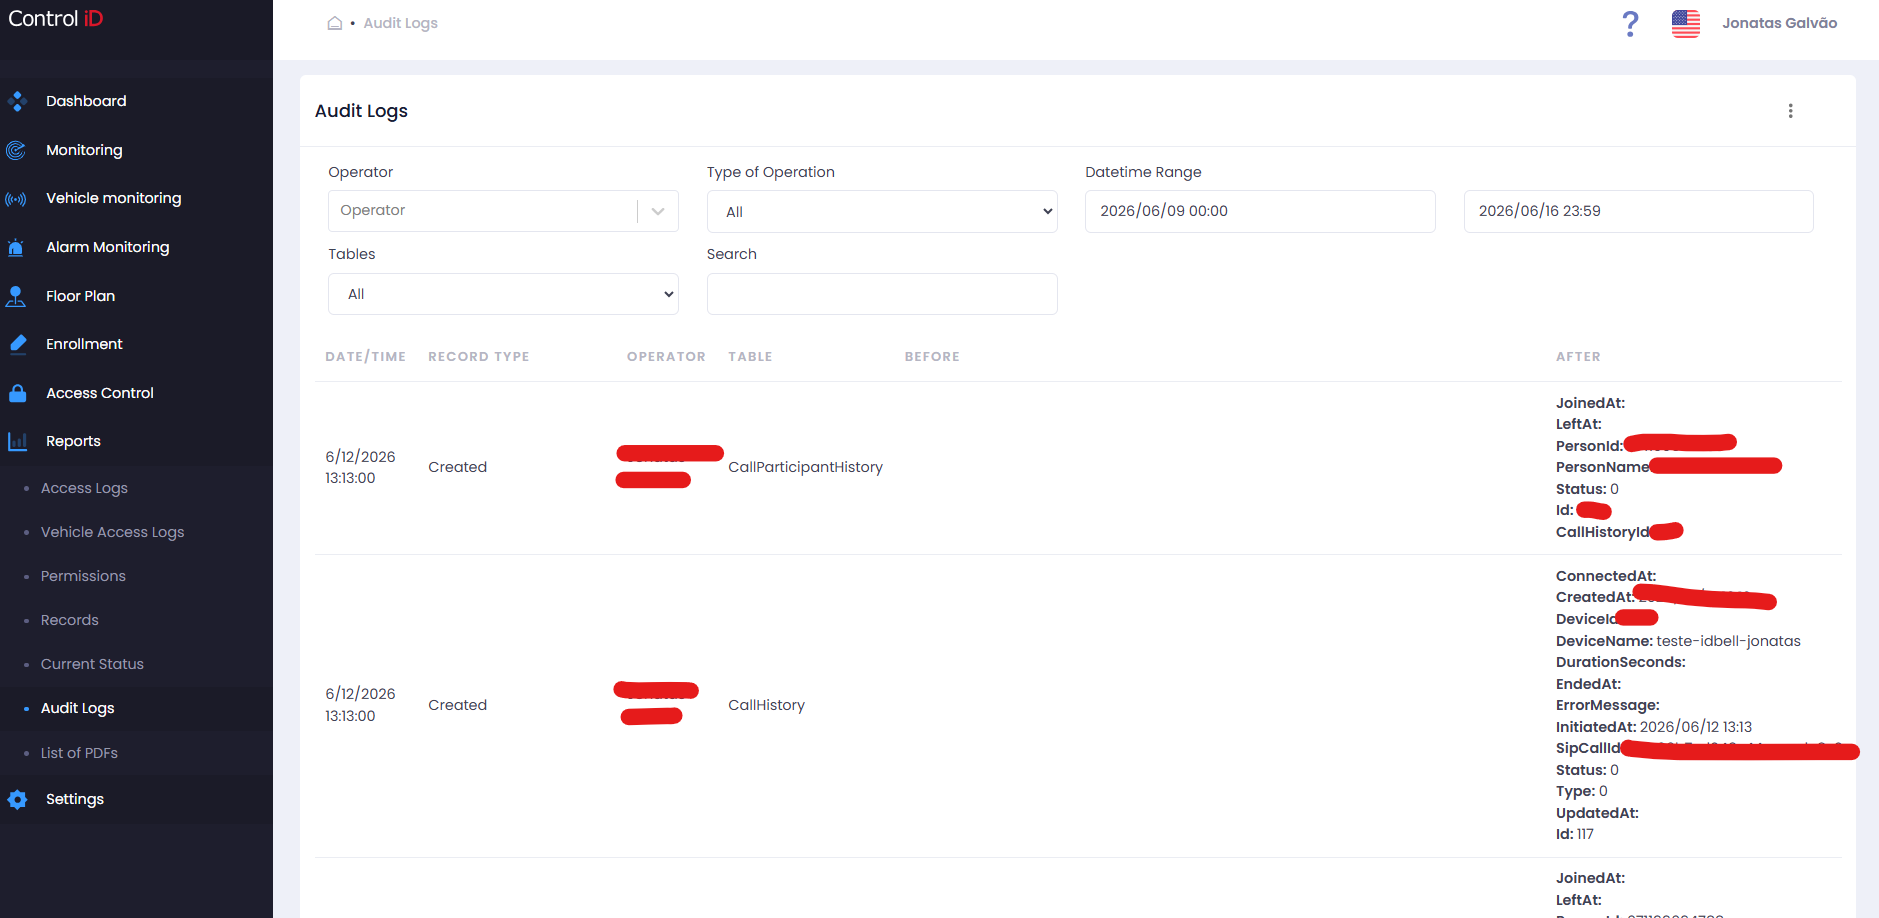Open the Access Logs report
1879x918 pixels.
(84, 488)
